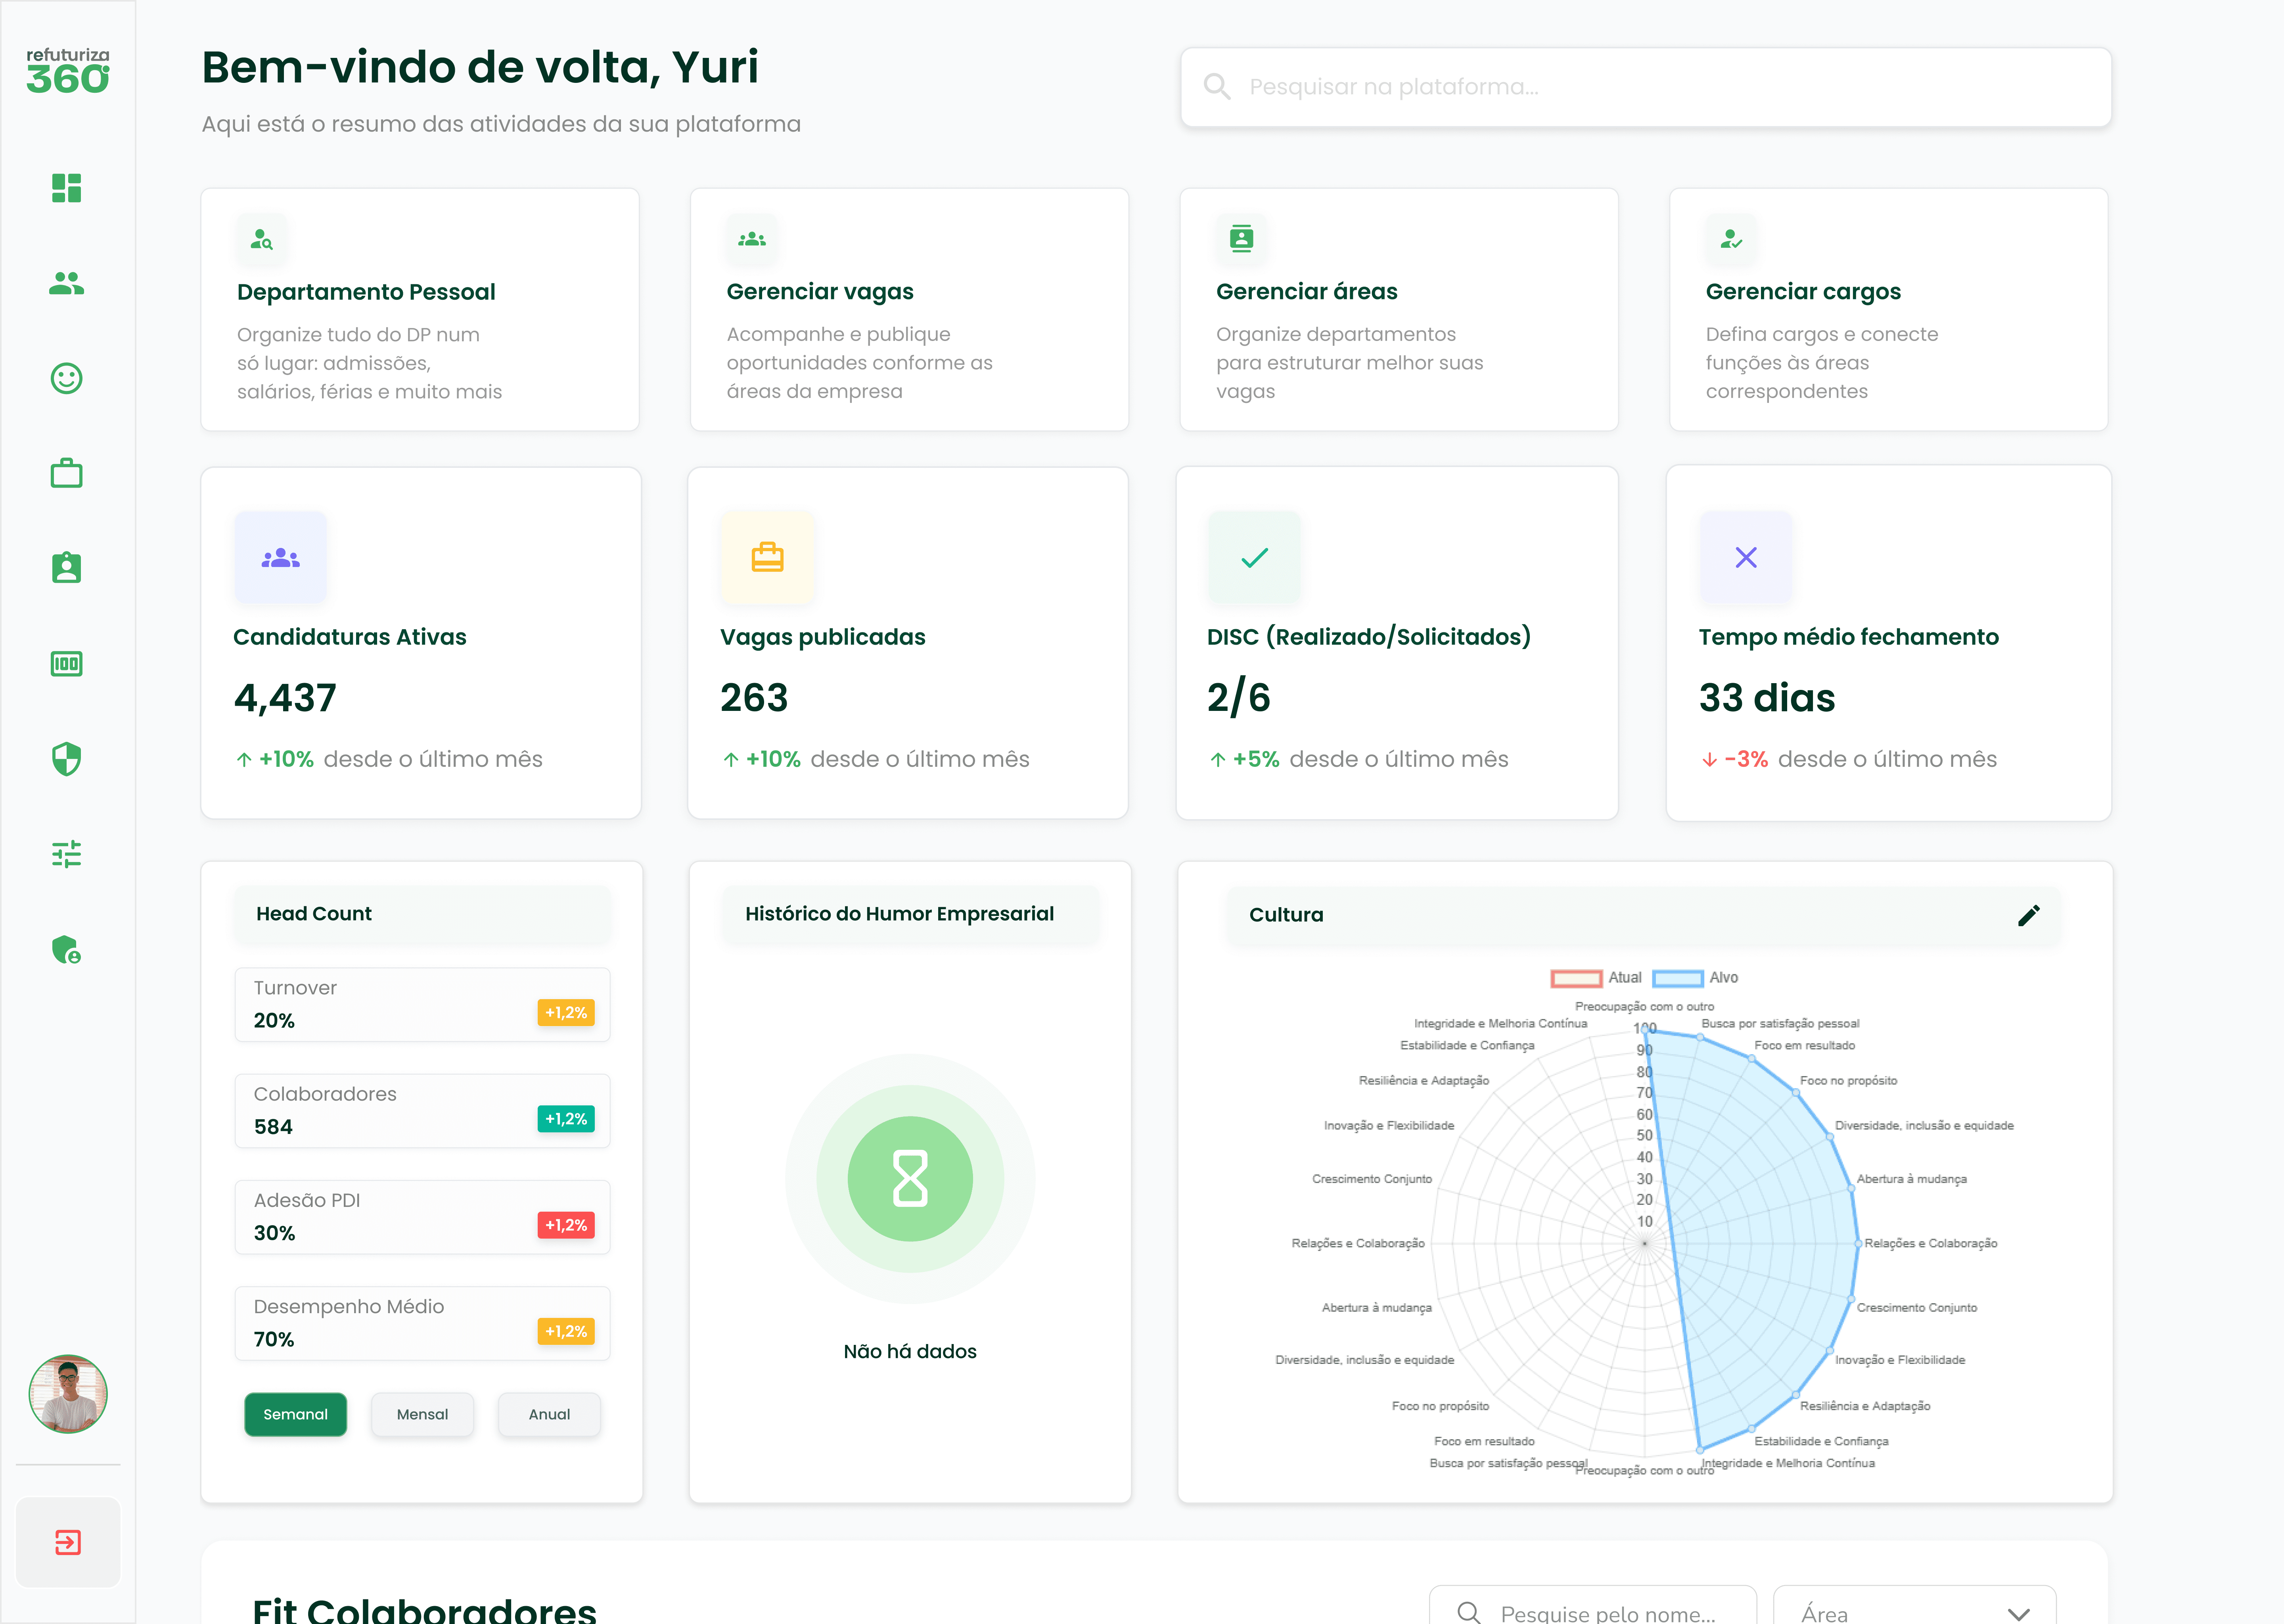The height and width of the screenshot is (1624, 2284).
Task: Switch Head Count to Anual
Action: pos(549,1414)
